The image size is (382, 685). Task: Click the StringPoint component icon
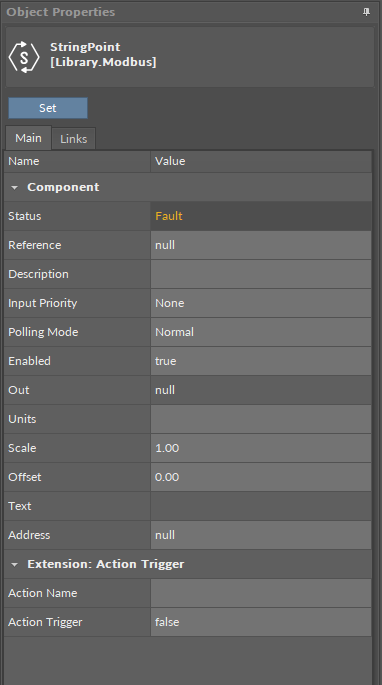point(24,57)
